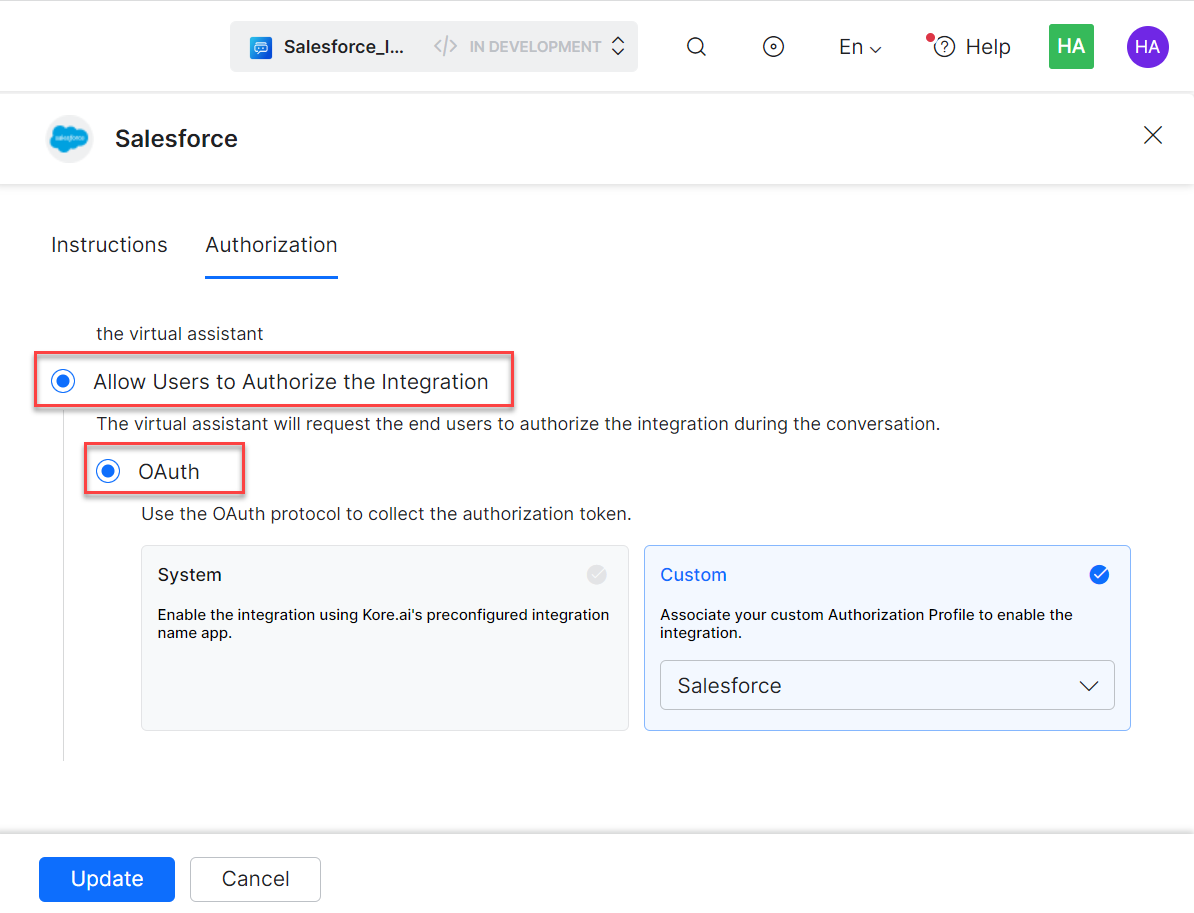Click the circular target icon in top bar
The height and width of the screenshot is (913, 1194).
(x=773, y=47)
